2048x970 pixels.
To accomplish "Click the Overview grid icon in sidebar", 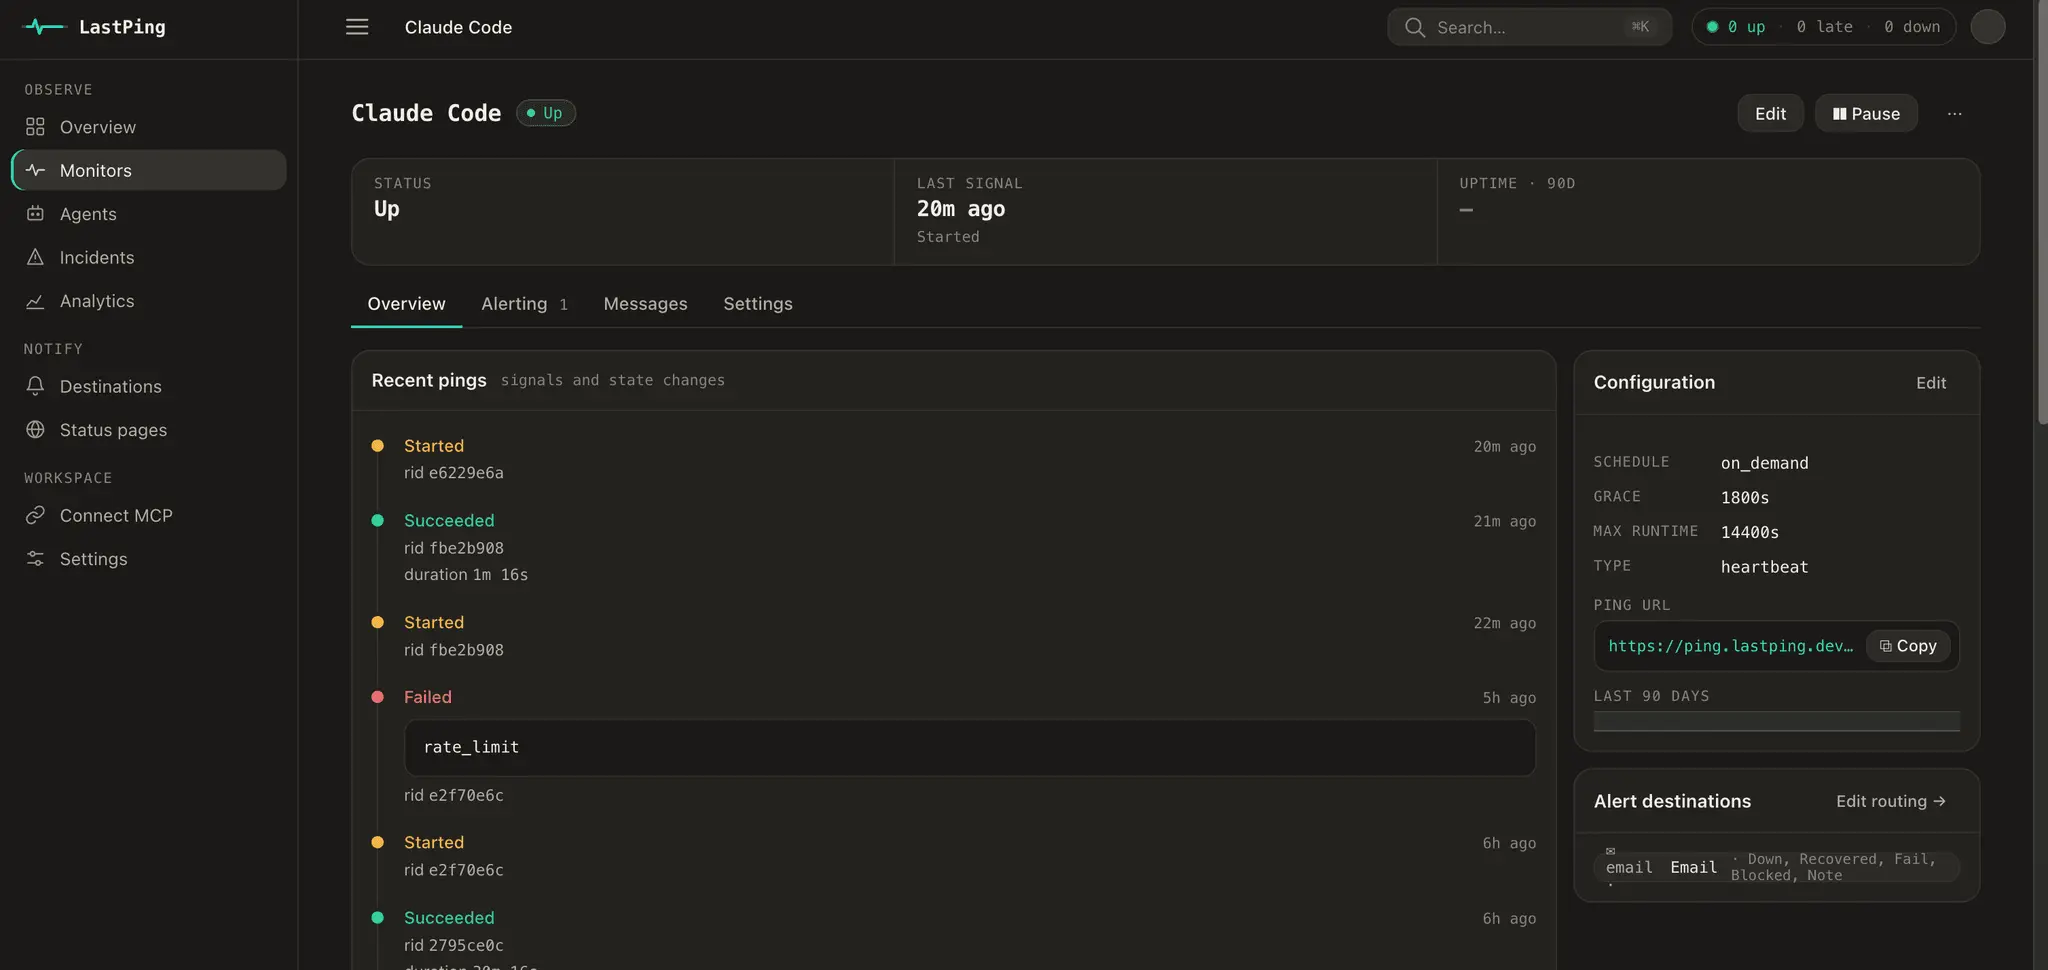I will (35, 127).
